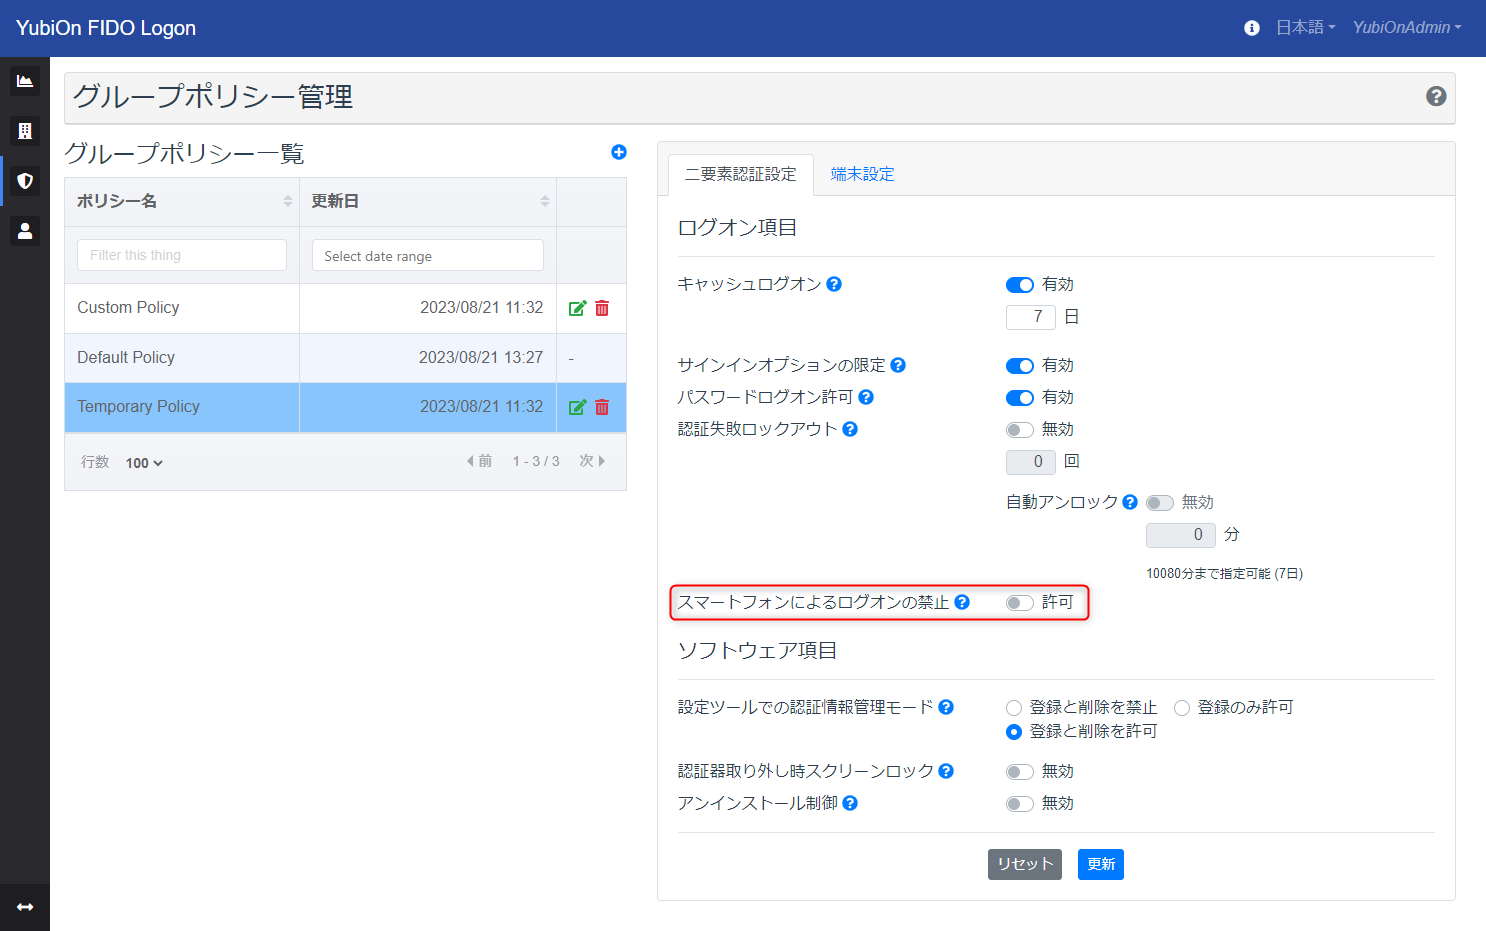Delete the Custom Policy row
The image size is (1486, 931).
602,308
